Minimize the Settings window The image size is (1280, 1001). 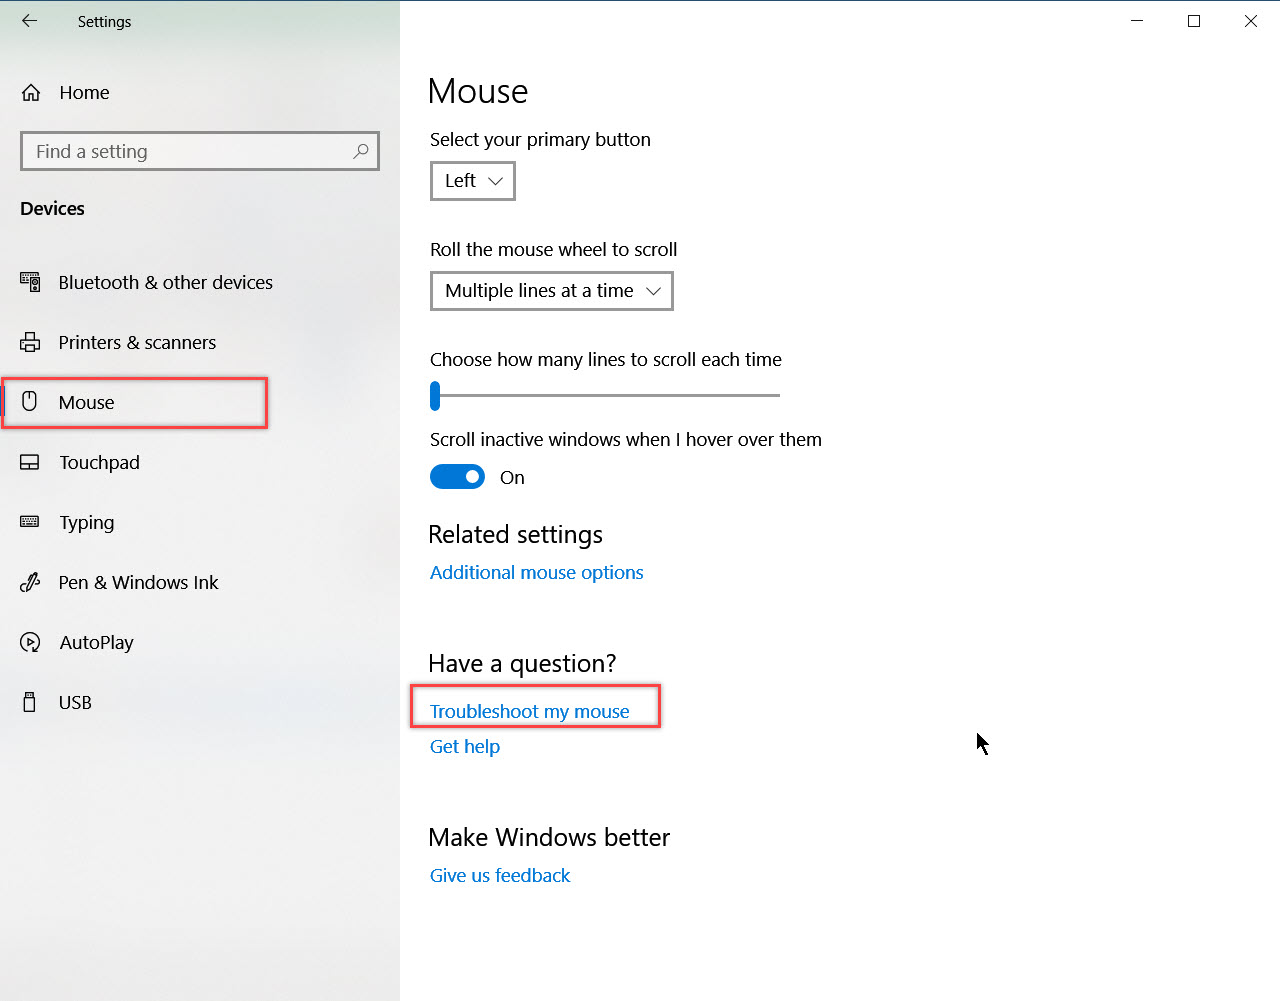coord(1137,21)
